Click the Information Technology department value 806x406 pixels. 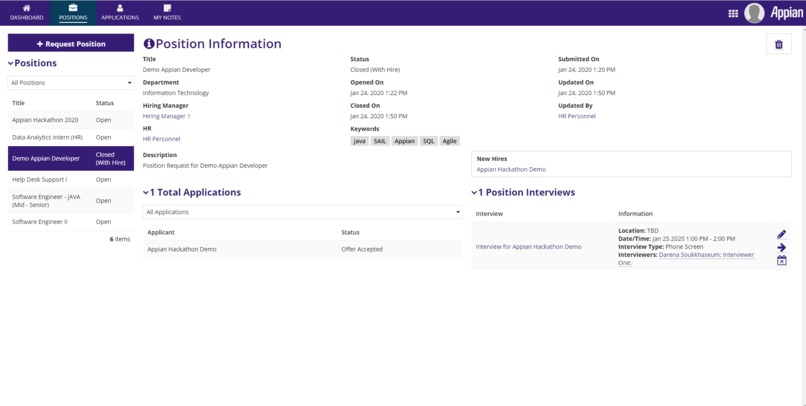tap(176, 93)
